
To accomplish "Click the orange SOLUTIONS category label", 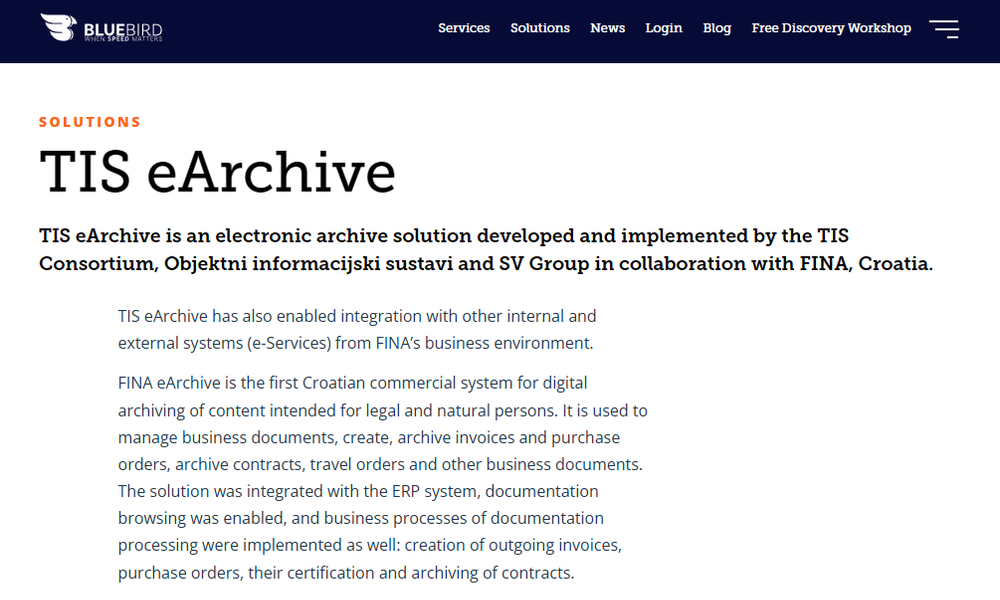I will tap(90, 122).
